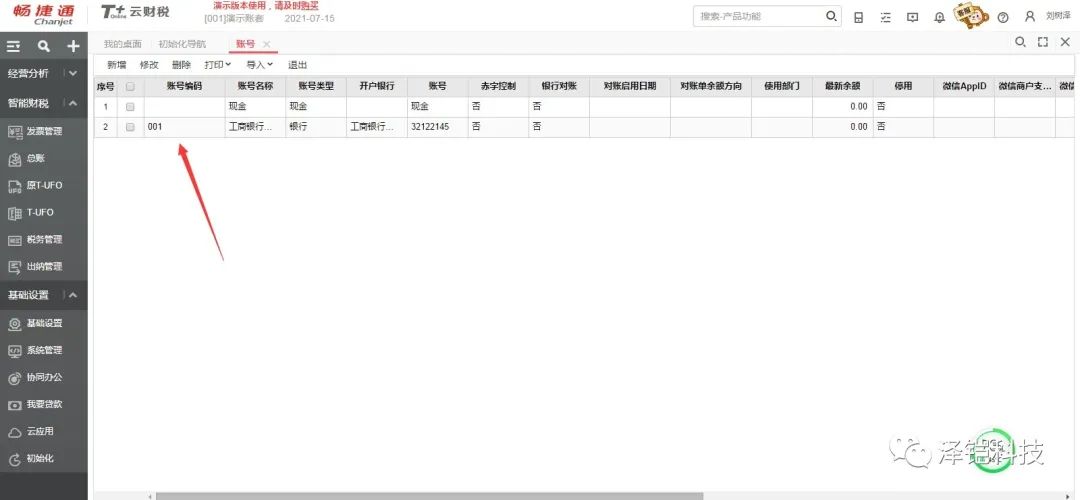The height and width of the screenshot is (500, 1080).
Task: Open 总账 general ledger icon
Action: click(15, 158)
